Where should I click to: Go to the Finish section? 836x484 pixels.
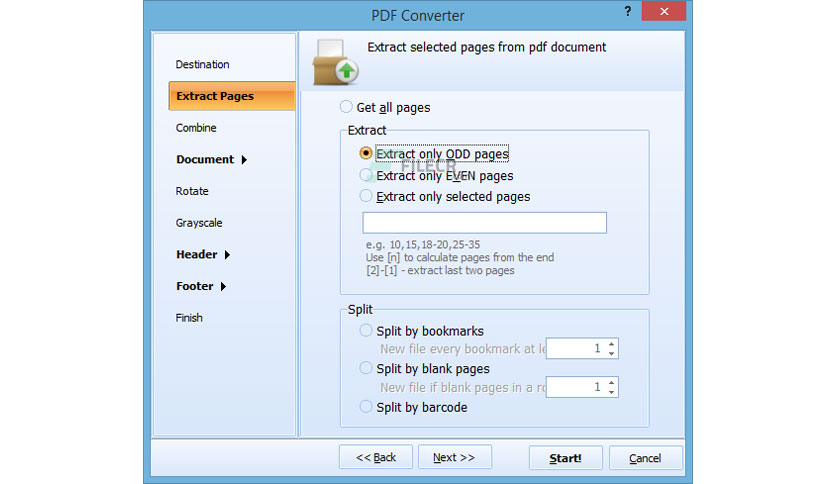point(189,318)
